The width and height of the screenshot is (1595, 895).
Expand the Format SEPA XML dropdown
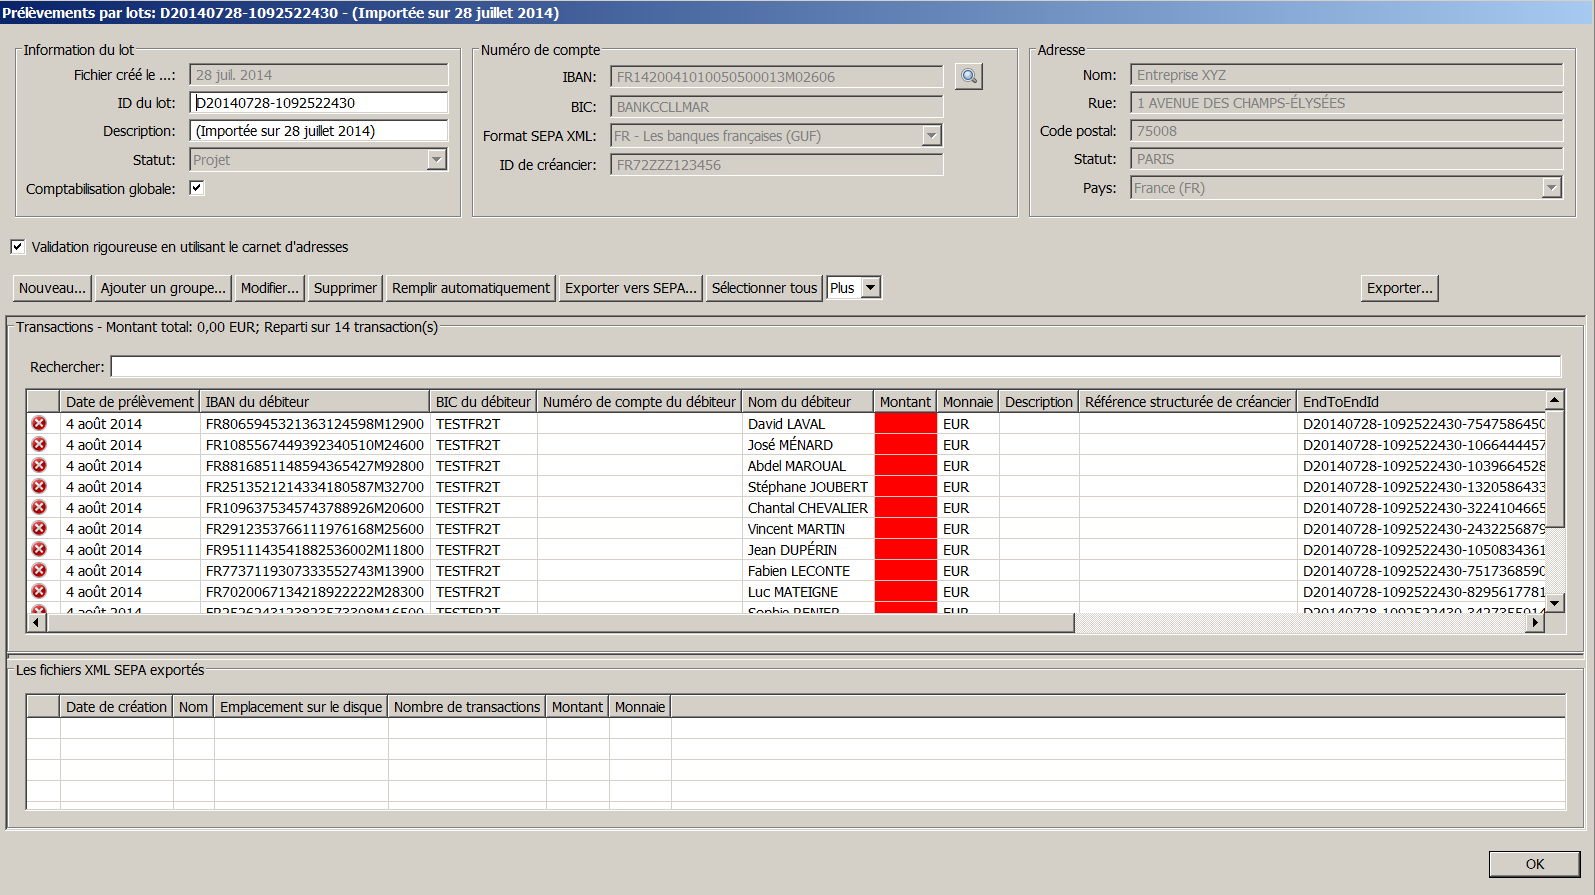point(931,136)
